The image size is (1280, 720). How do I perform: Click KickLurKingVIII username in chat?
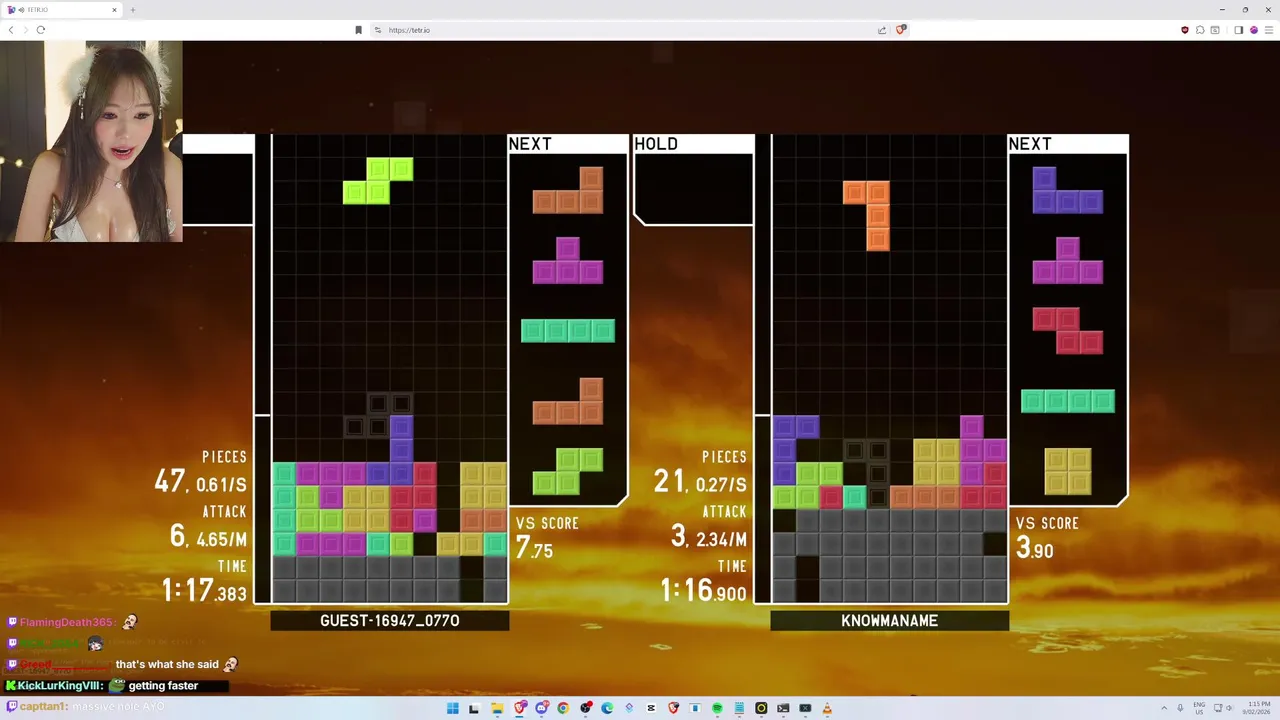tap(60, 686)
